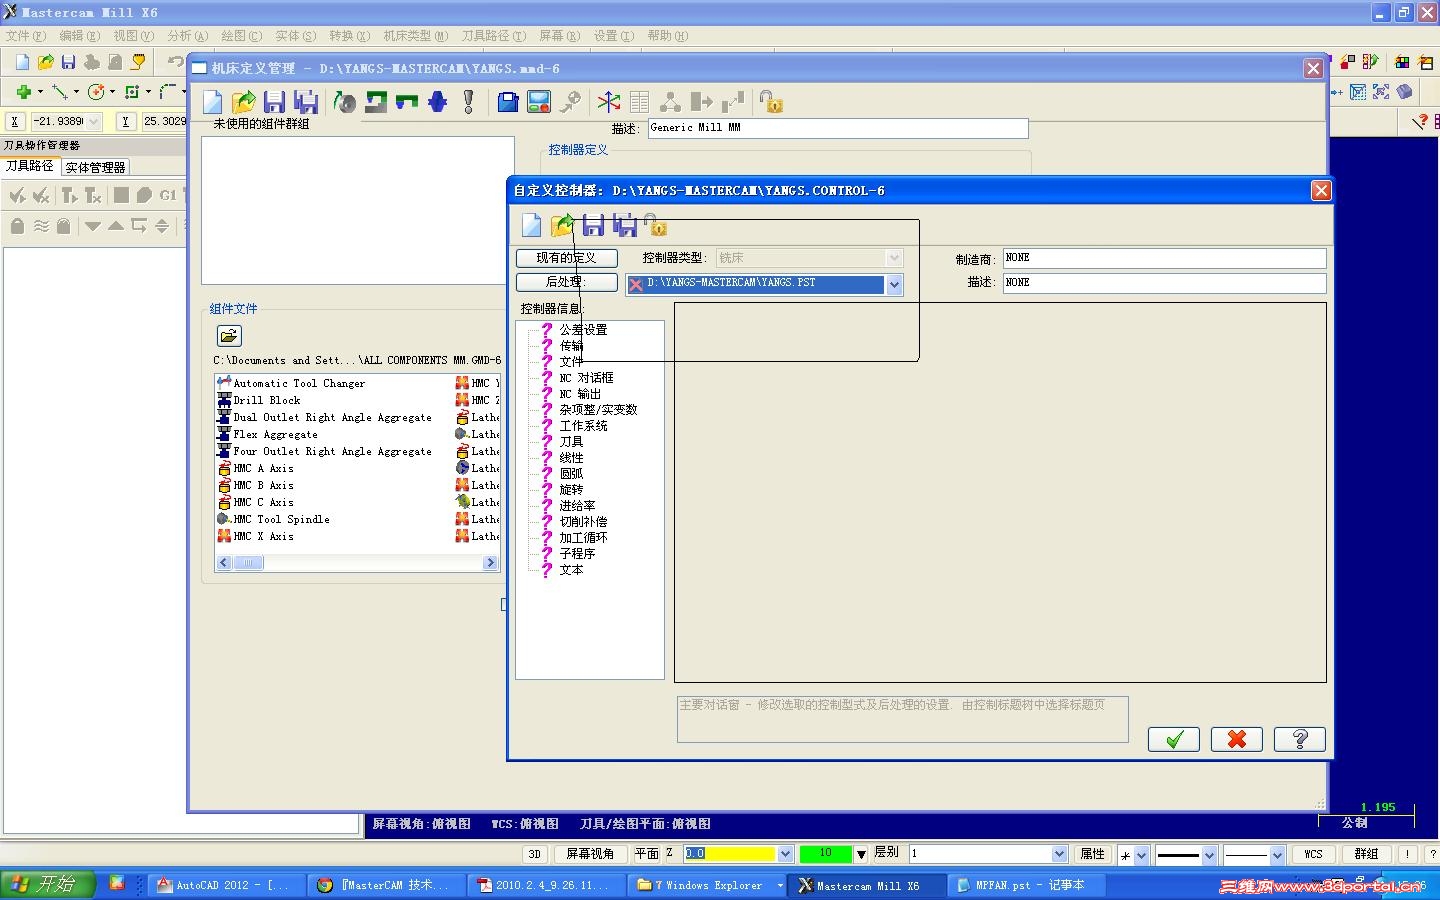
Task: Click the exclamation mark icon in the machine definition toolbar
Action: pos(468,102)
